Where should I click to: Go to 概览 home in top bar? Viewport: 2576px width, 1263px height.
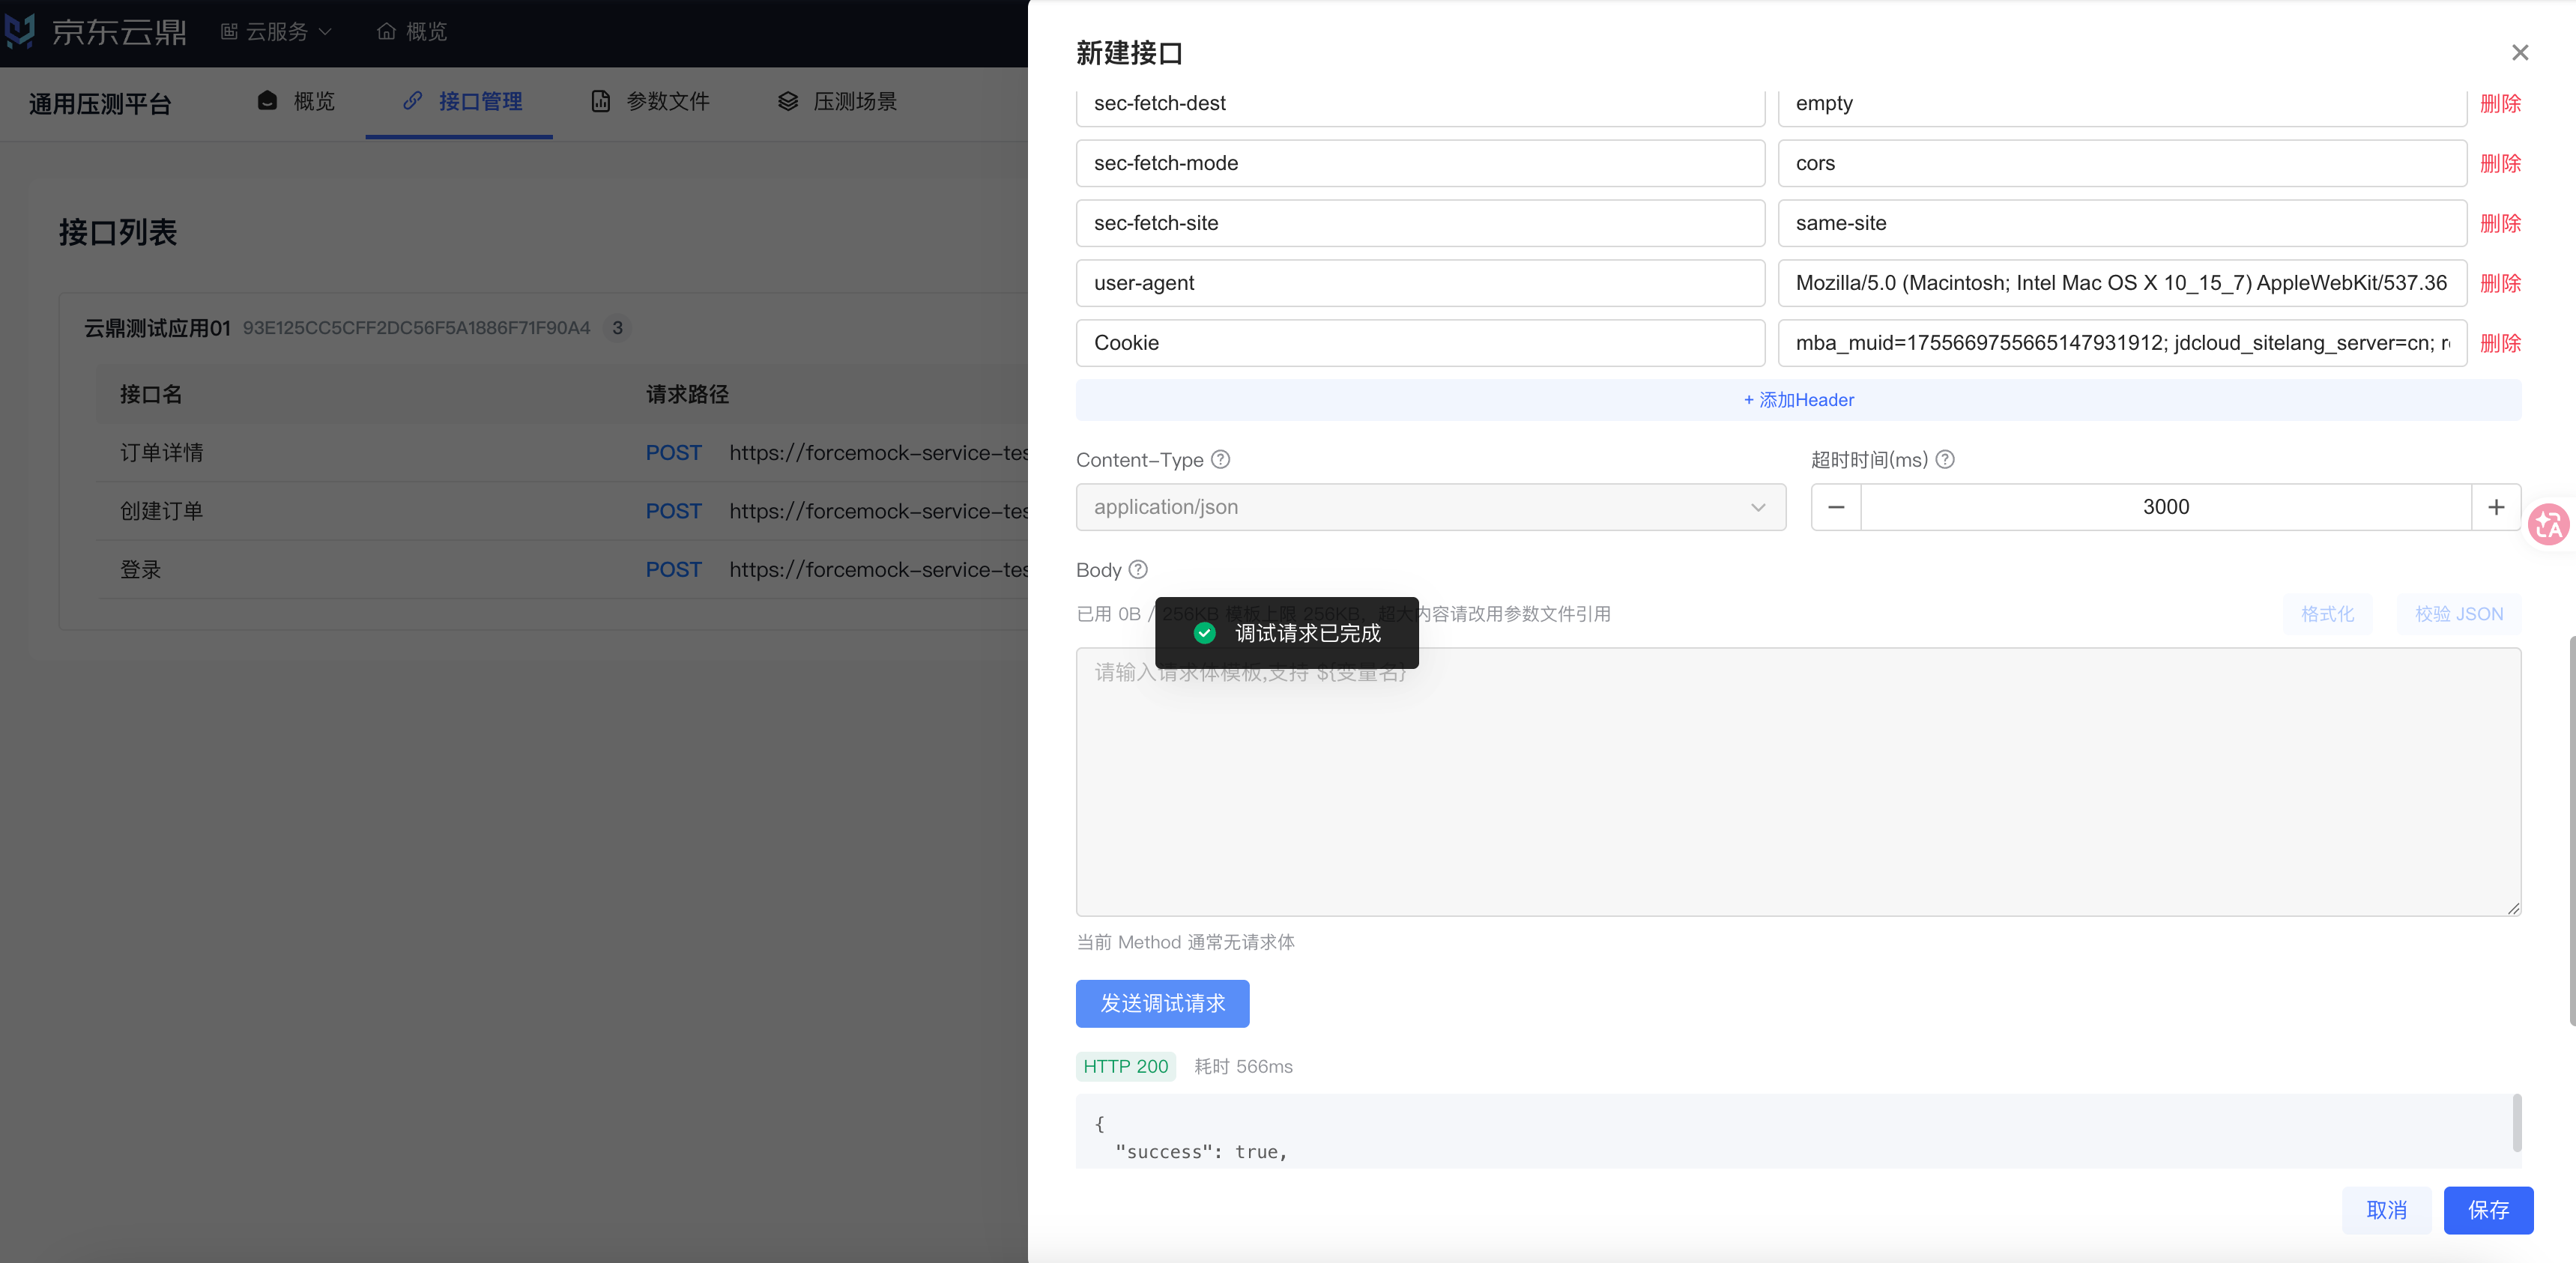pyautogui.click(x=412, y=32)
